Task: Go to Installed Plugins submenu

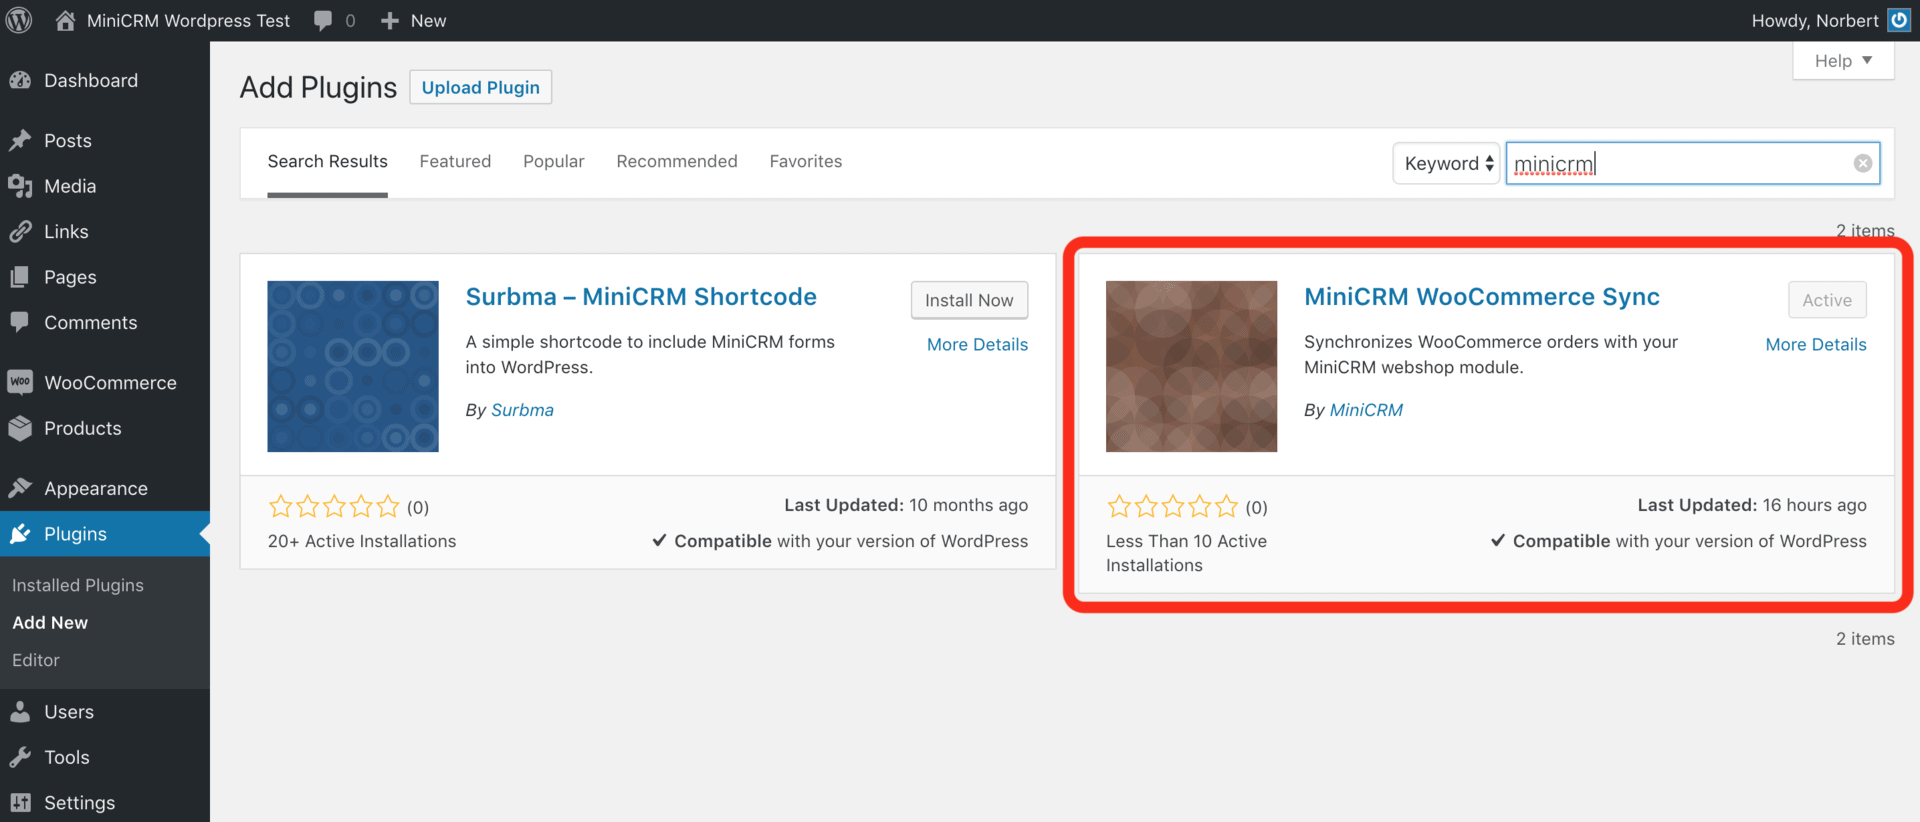Action: point(78,585)
